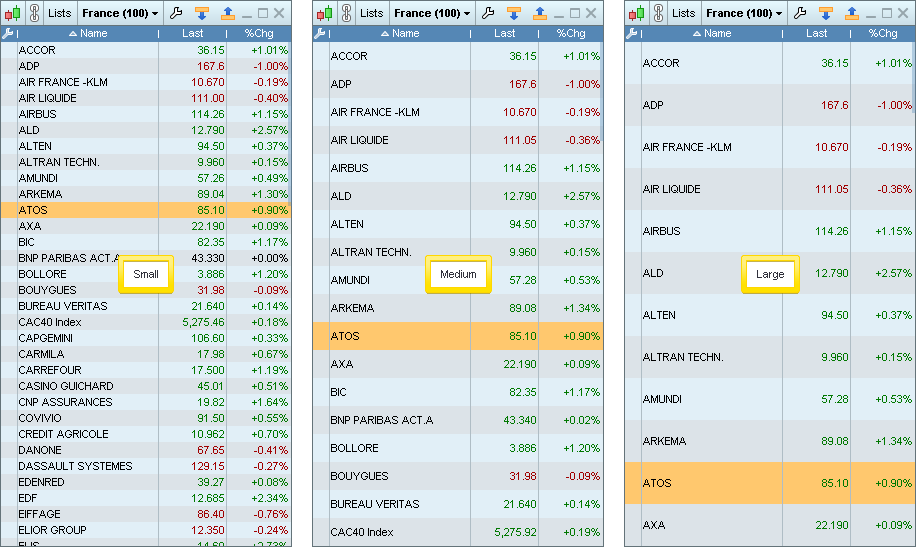The width and height of the screenshot is (916, 547).
Task: Click column wrench icon in Large panel header
Action: tap(632, 33)
